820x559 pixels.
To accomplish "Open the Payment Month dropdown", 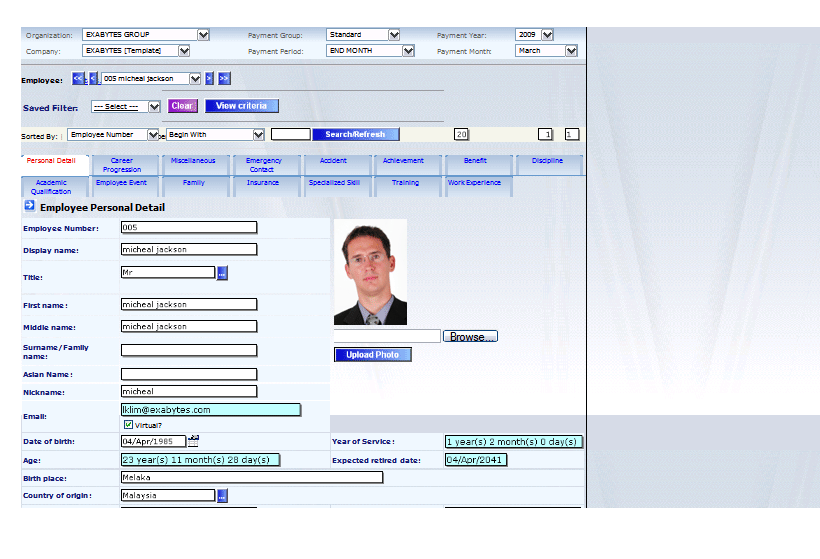I will click(x=571, y=51).
